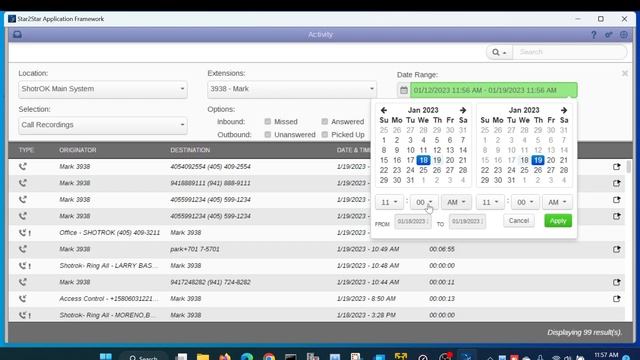
Task: Click the TO date input
Action: coord(467,222)
